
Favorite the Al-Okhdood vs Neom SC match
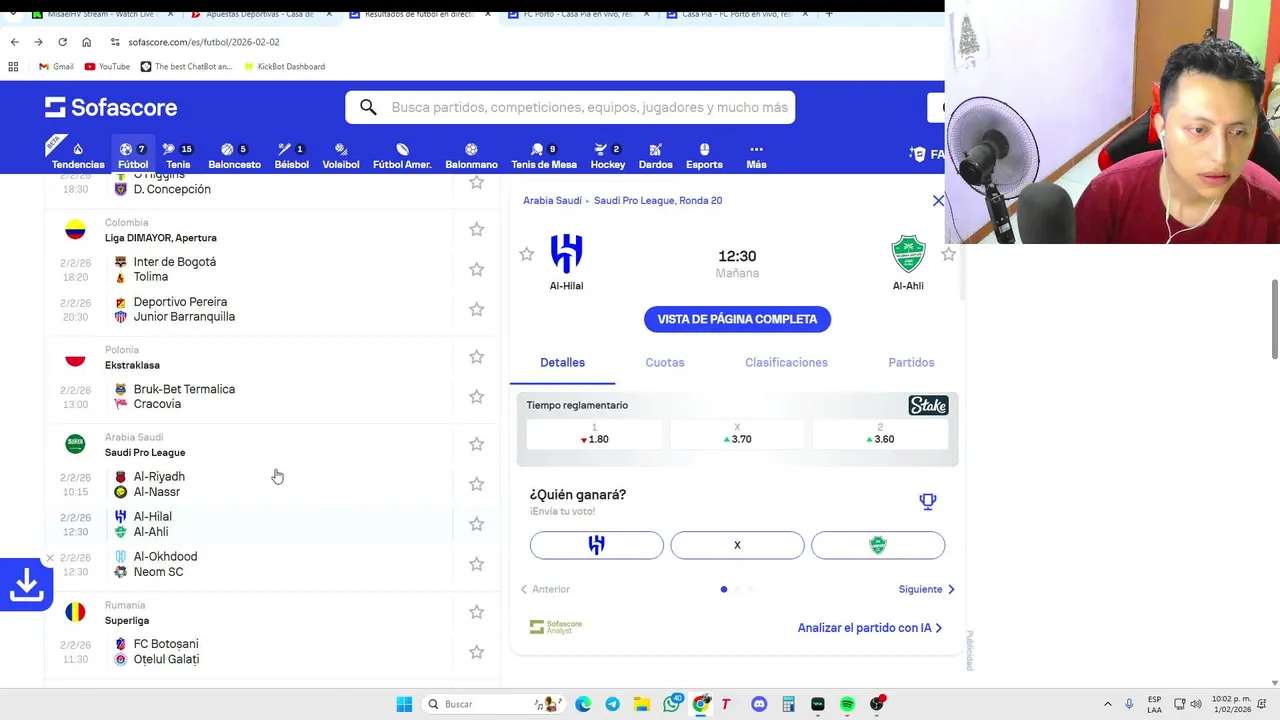pos(476,564)
